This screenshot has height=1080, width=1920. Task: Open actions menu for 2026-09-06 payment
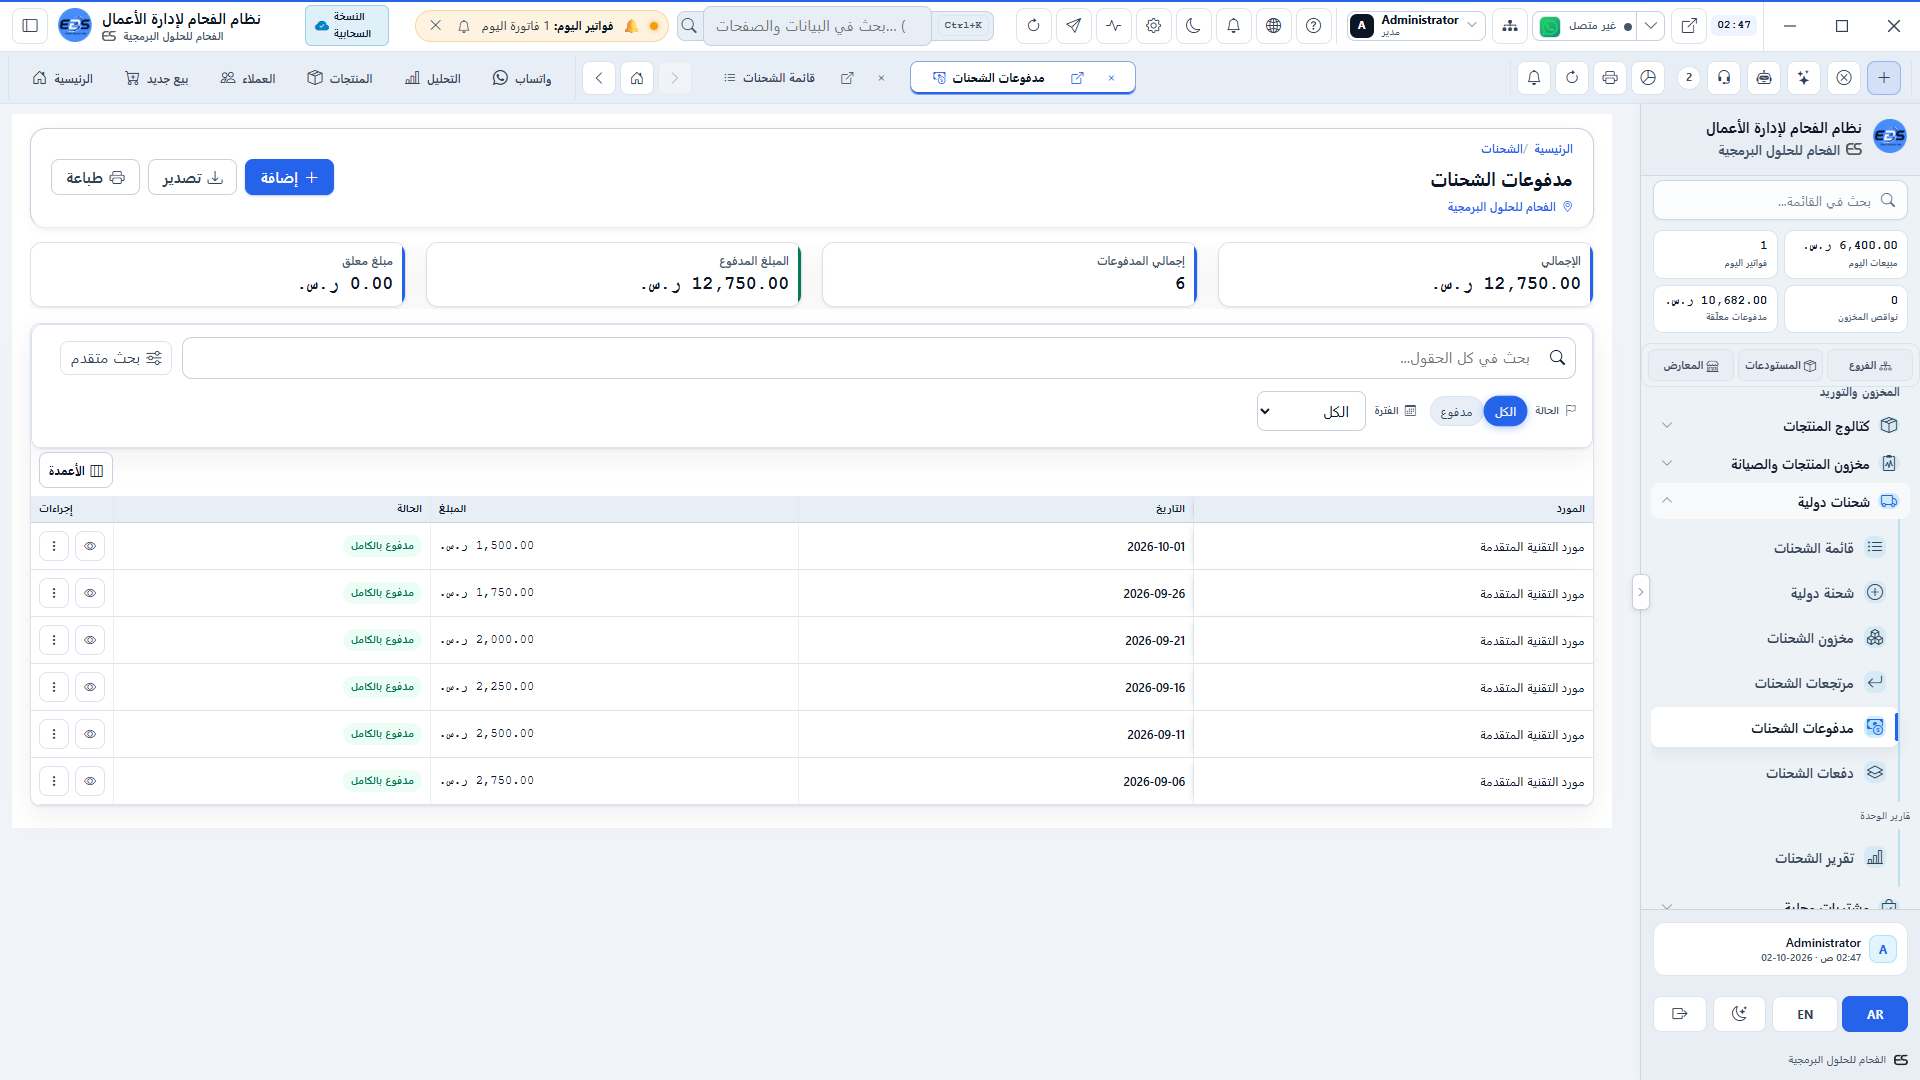[x=54, y=781]
